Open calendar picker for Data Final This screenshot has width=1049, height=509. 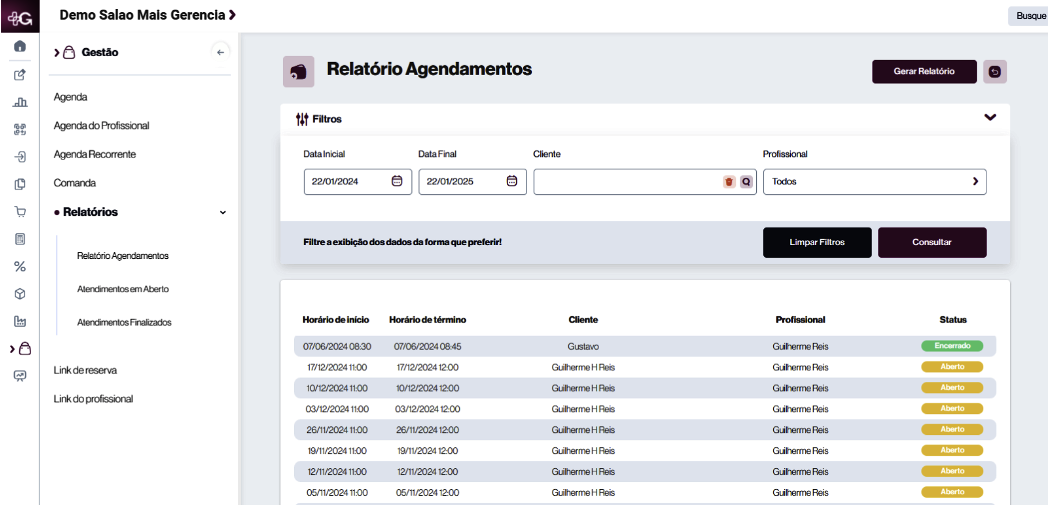tap(512, 182)
